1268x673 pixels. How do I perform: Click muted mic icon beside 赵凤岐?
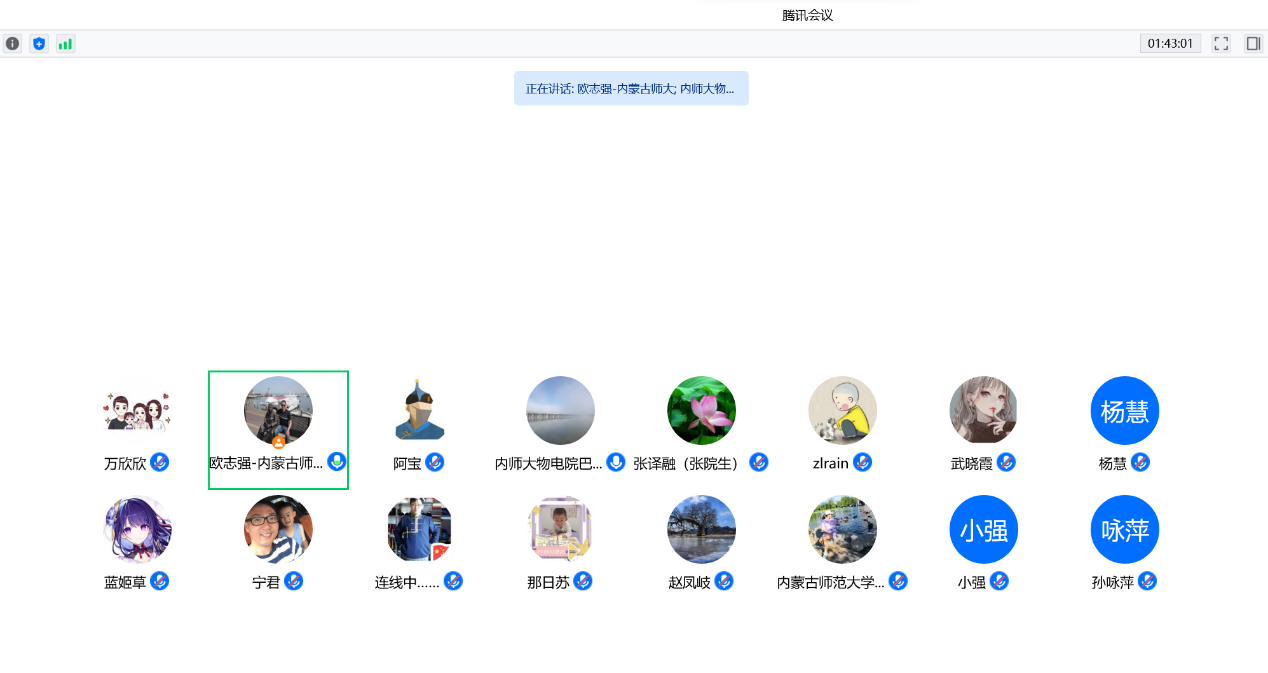(x=724, y=581)
